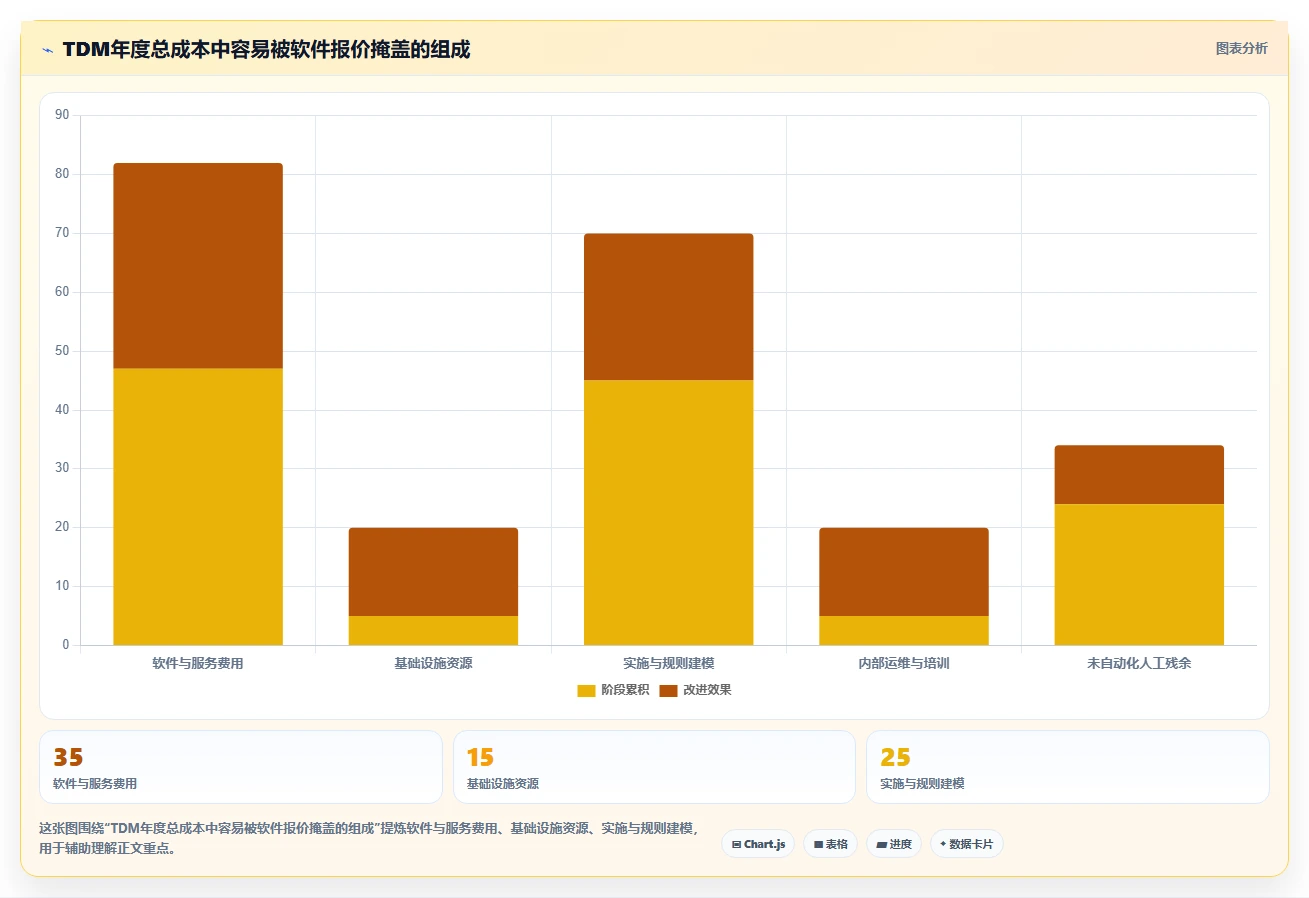Select the 进度 tag chip

[894, 844]
